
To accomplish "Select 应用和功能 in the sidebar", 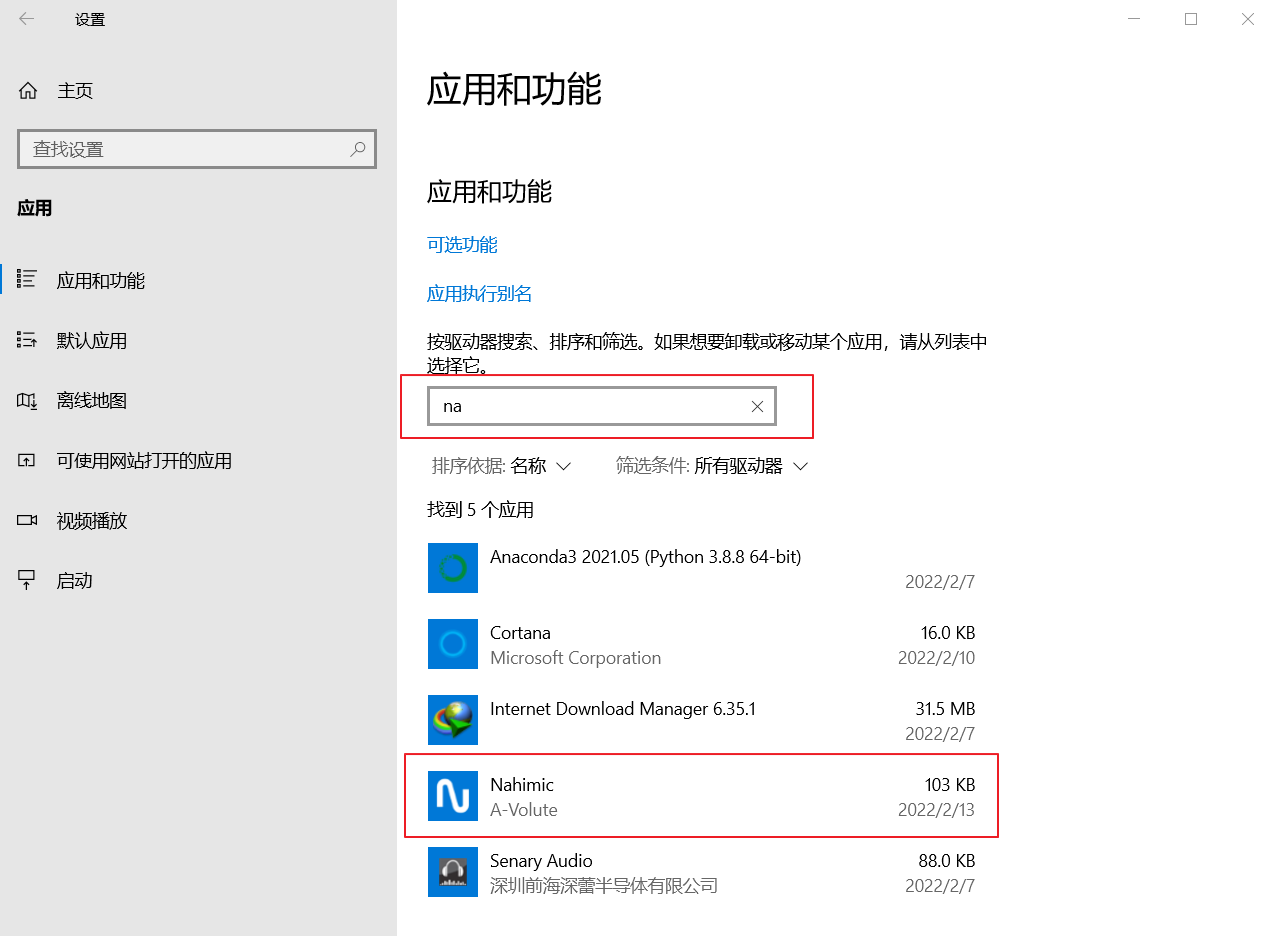I will coord(101,280).
